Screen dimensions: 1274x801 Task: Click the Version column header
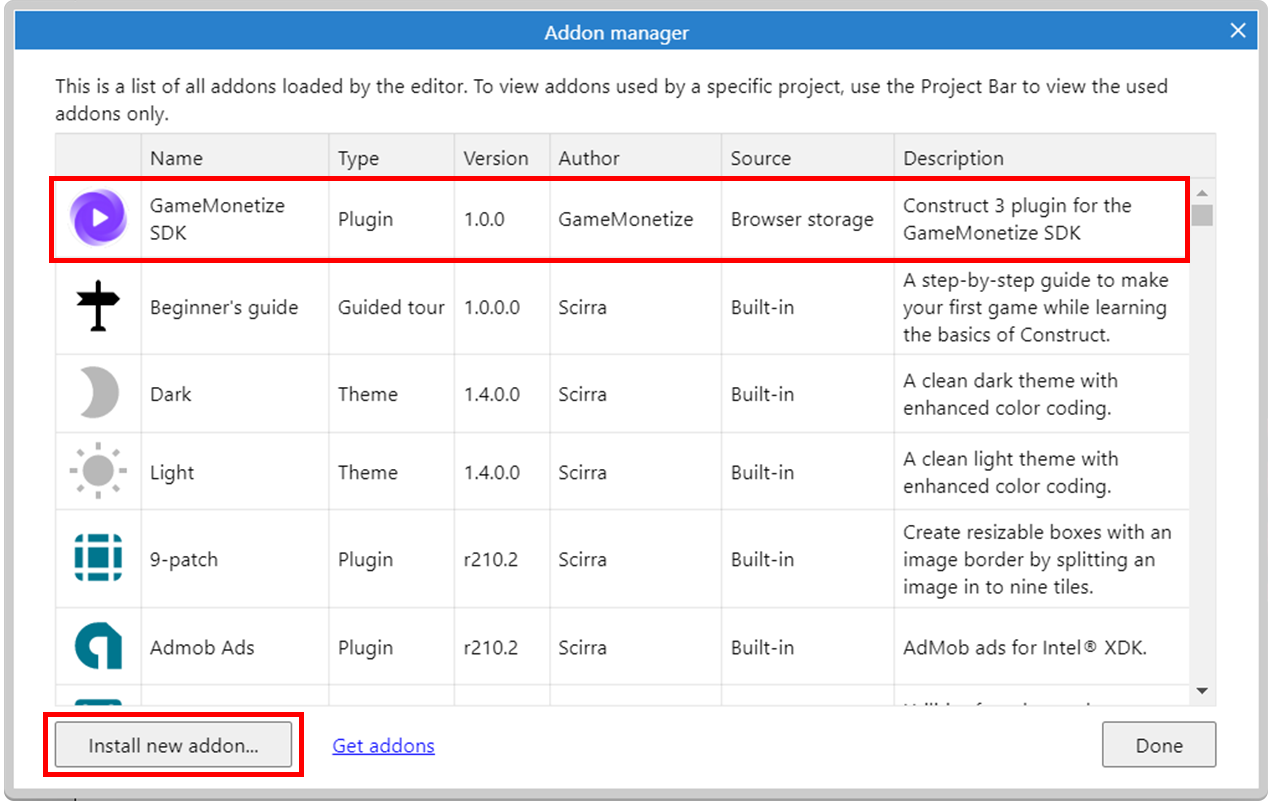(496, 158)
